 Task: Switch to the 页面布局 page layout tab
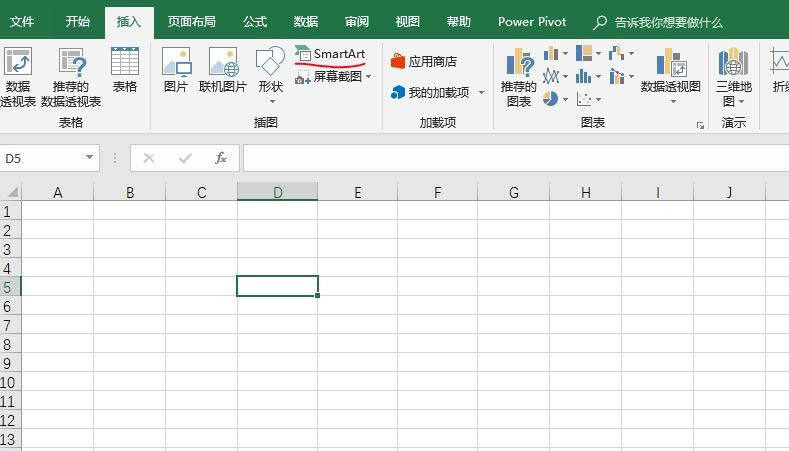(191, 22)
